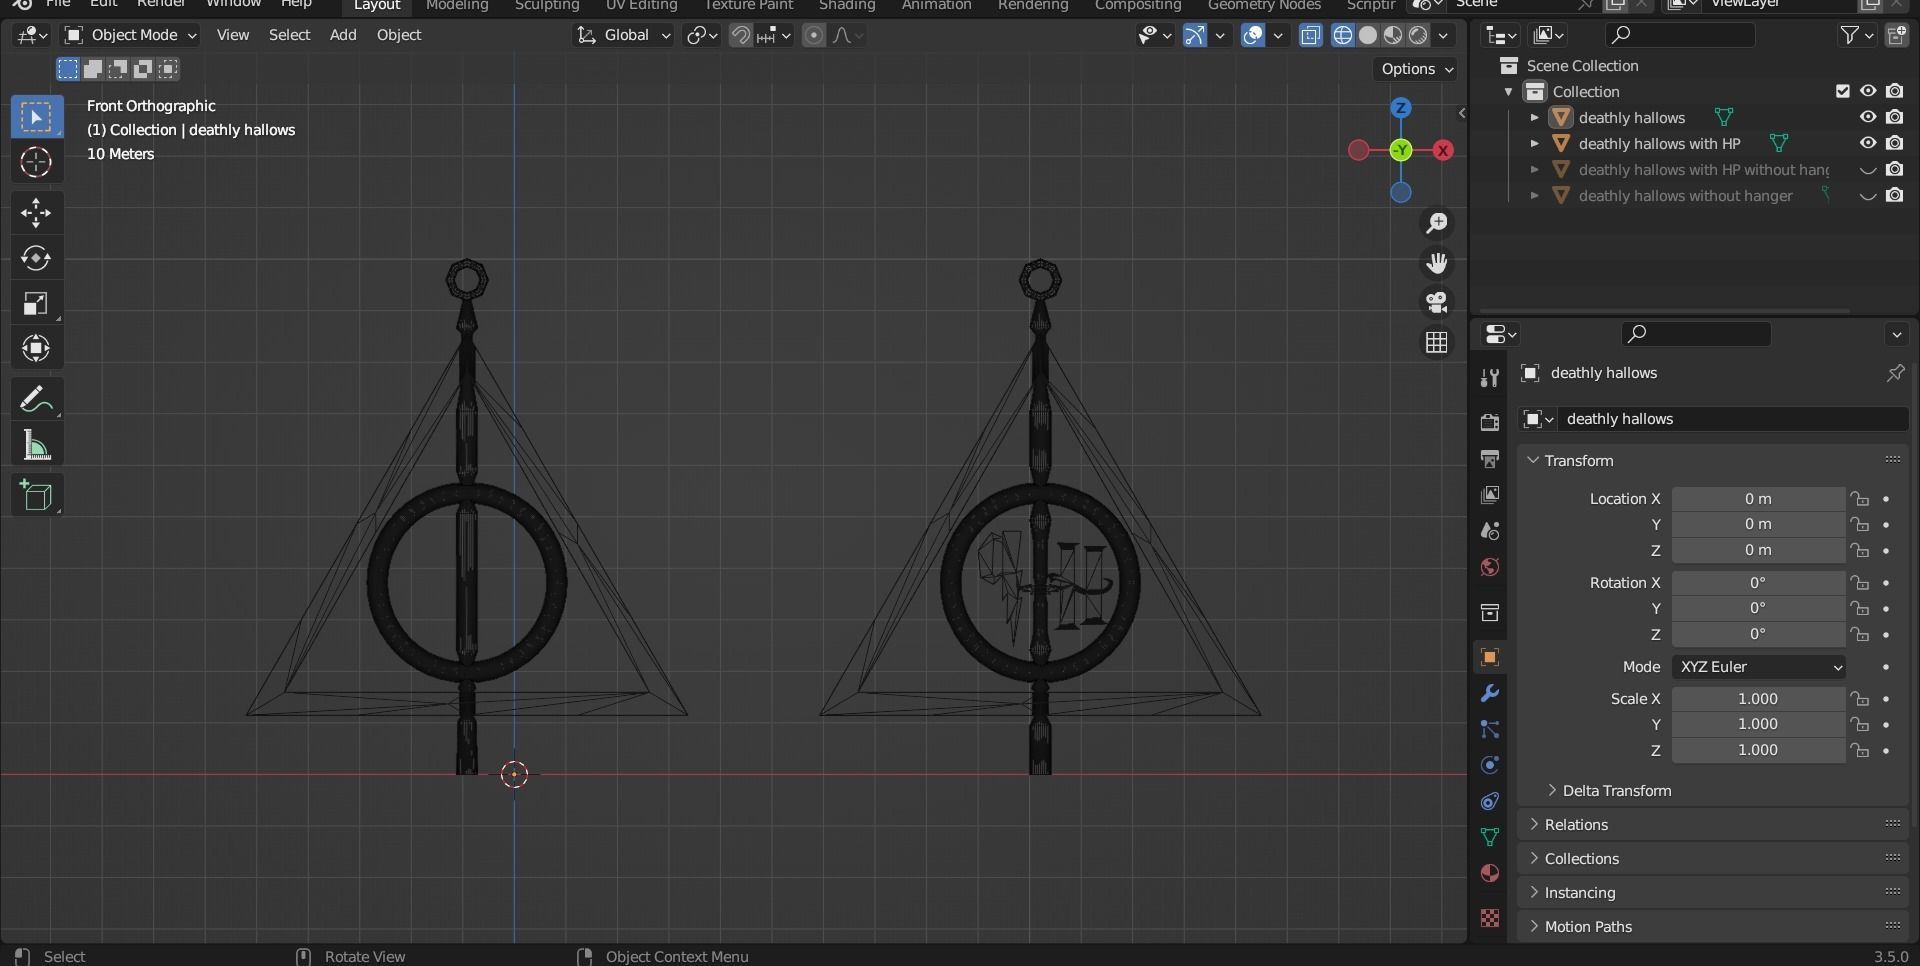1920x966 pixels.
Task: Open the World properties tab
Action: point(1490,568)
